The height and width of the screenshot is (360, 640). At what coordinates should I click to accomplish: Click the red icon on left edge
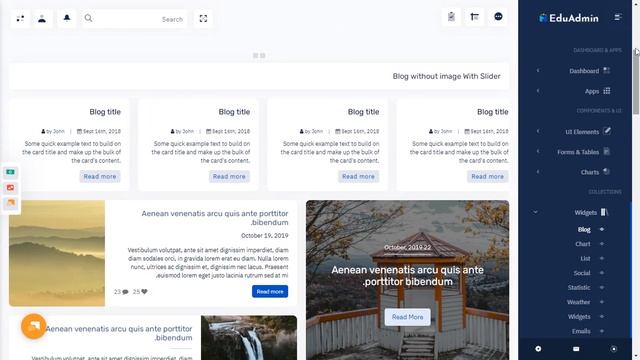click(11, 188)
